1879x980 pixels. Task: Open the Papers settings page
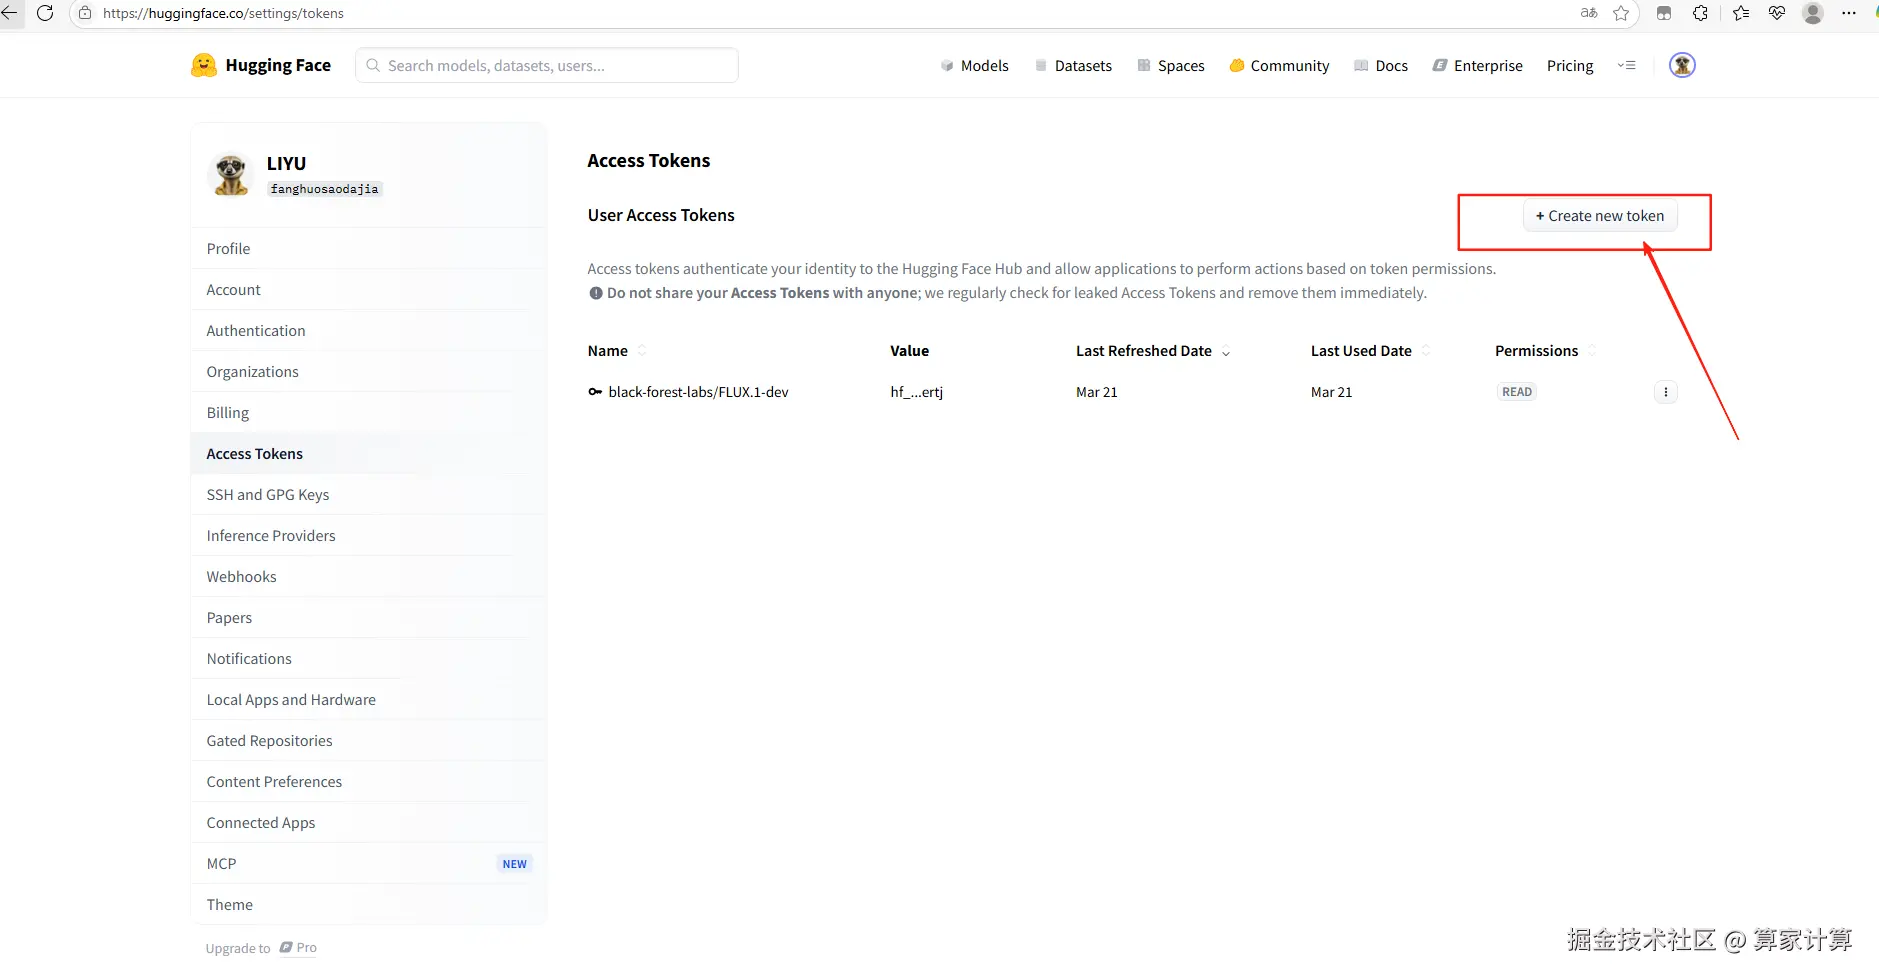pyautogui.click(x=368, y=618)
